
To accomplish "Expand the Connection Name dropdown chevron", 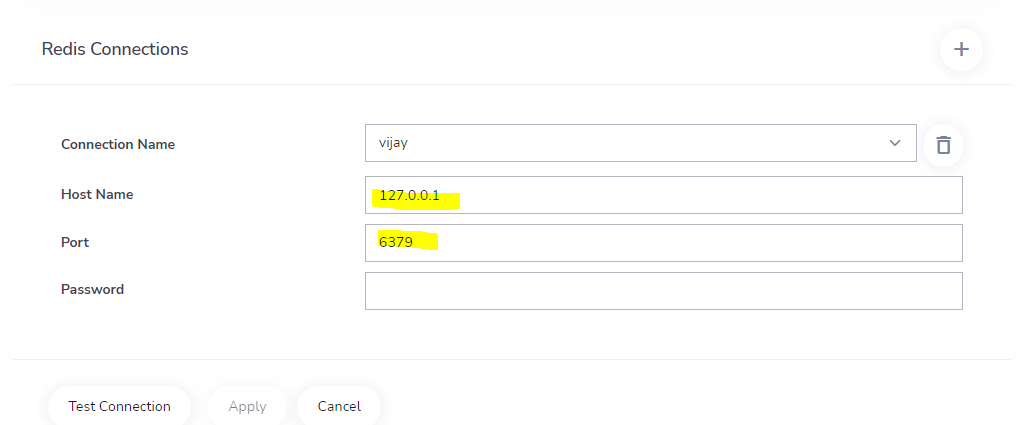I will 894,143.
